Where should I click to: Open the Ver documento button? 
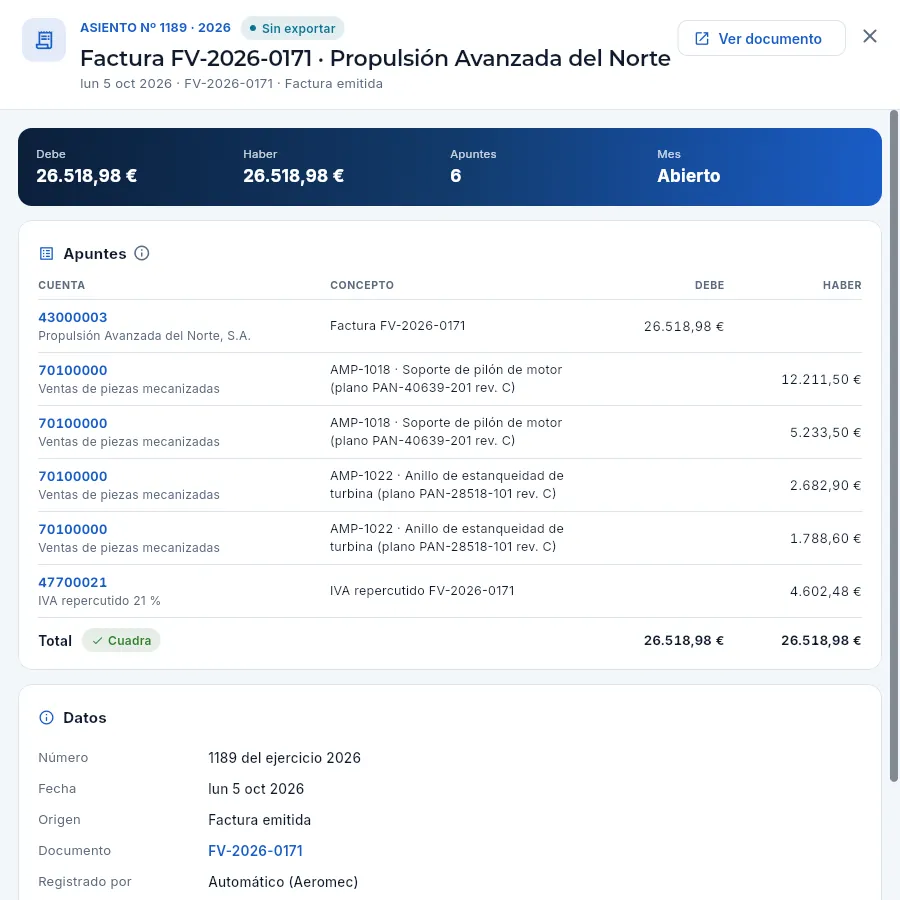pos(761,38)
